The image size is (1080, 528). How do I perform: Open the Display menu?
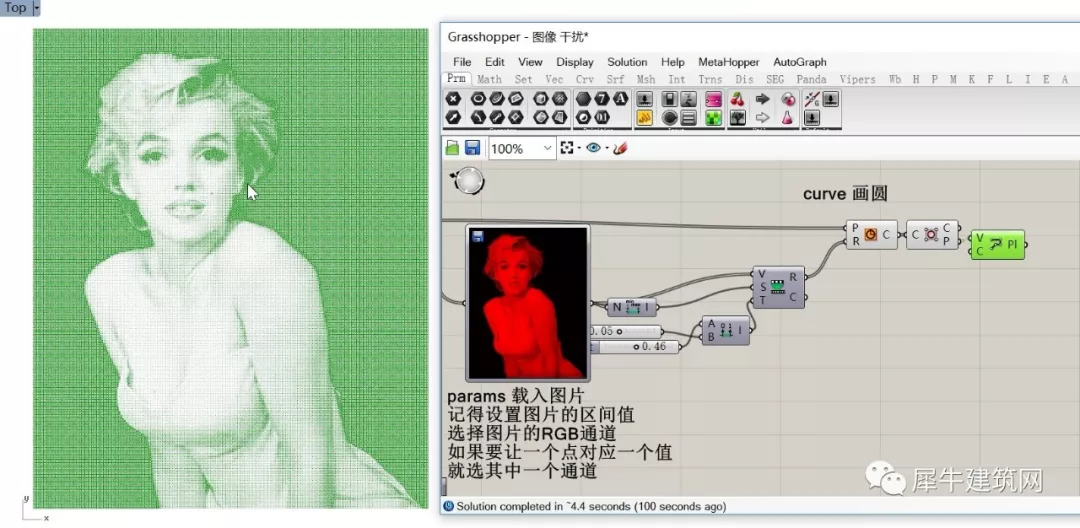574,62
